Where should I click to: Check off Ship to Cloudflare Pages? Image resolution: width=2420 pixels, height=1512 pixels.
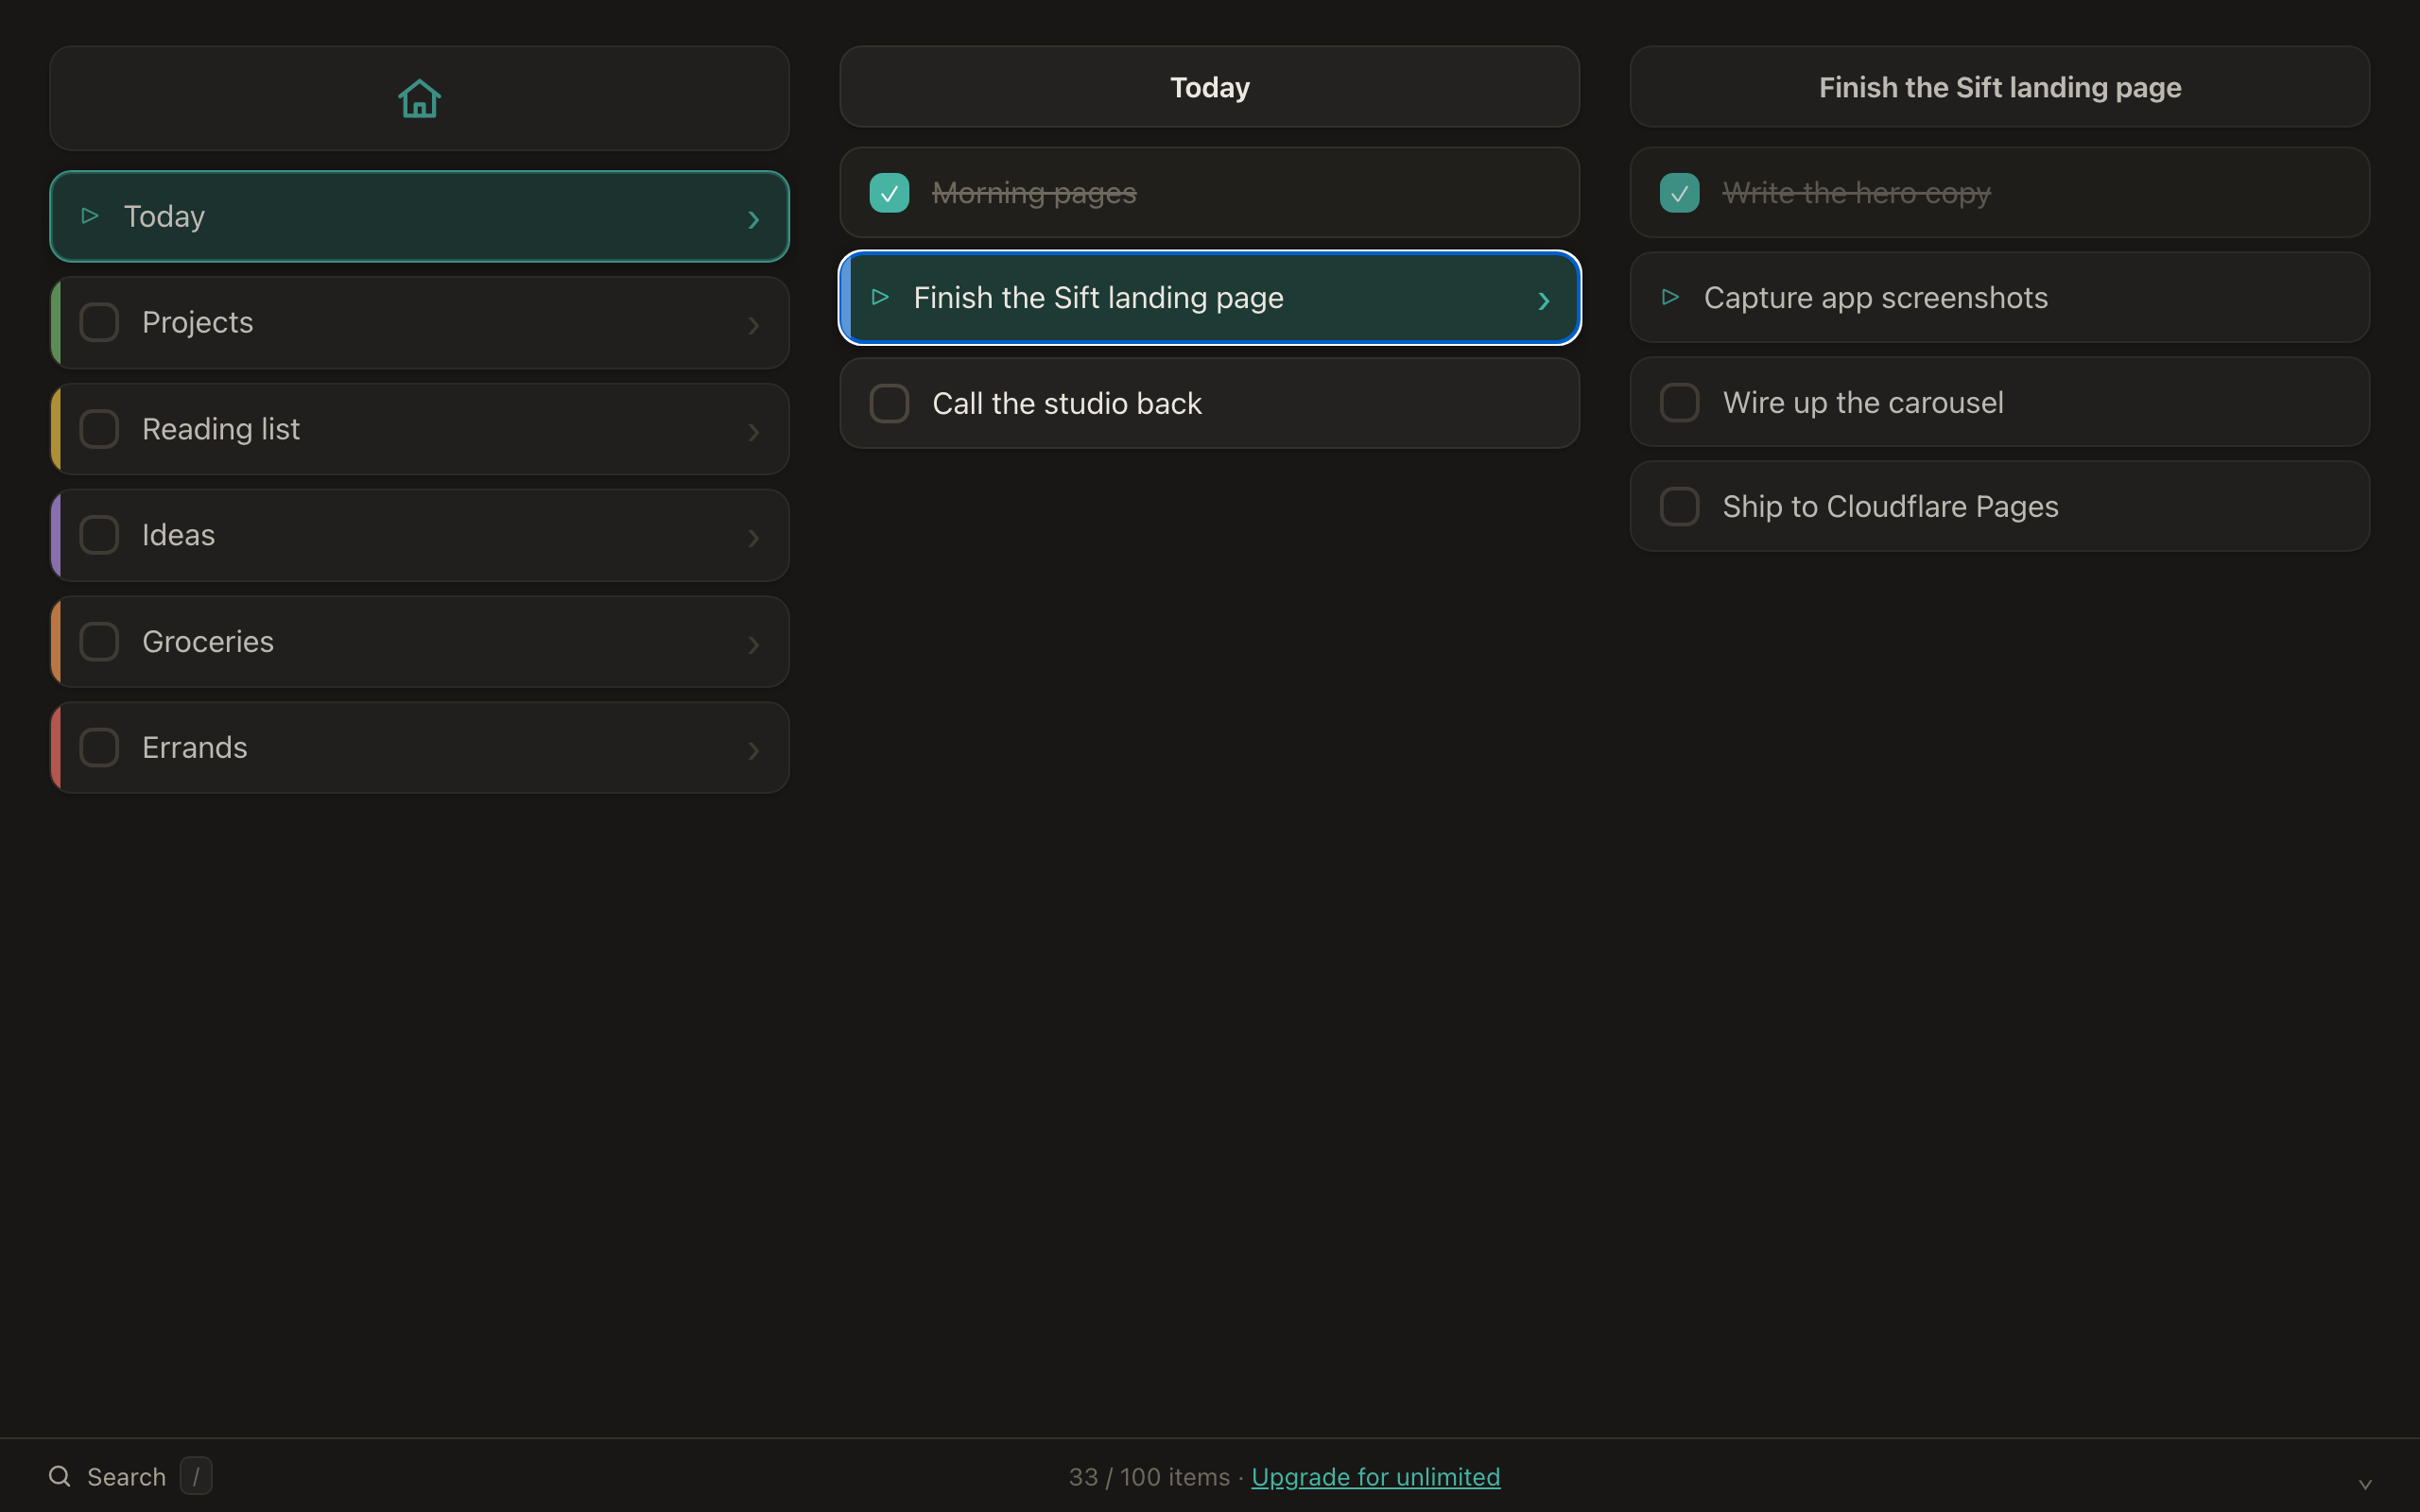(1679, 506)
